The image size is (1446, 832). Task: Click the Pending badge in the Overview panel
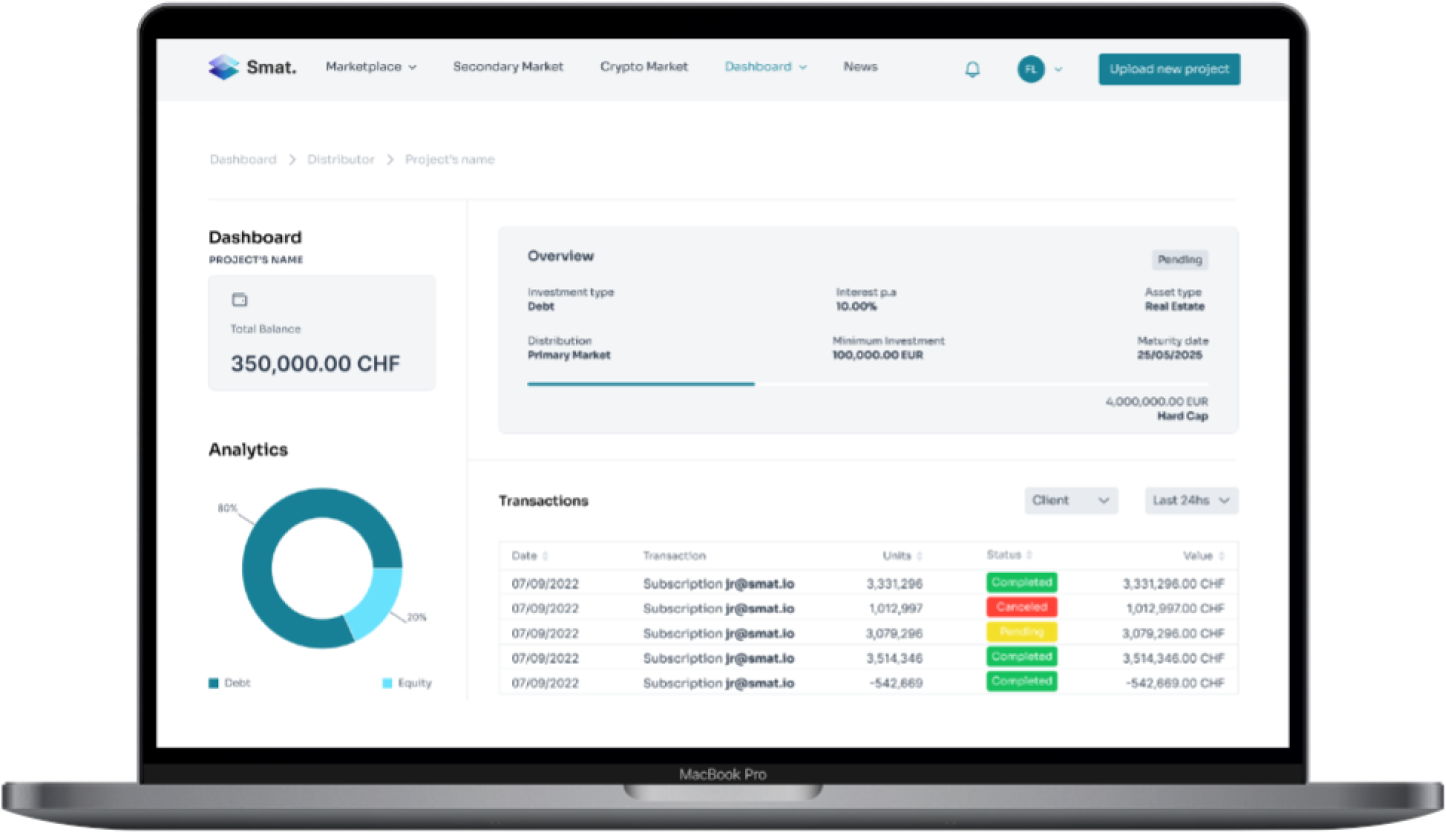(1179, 260)
